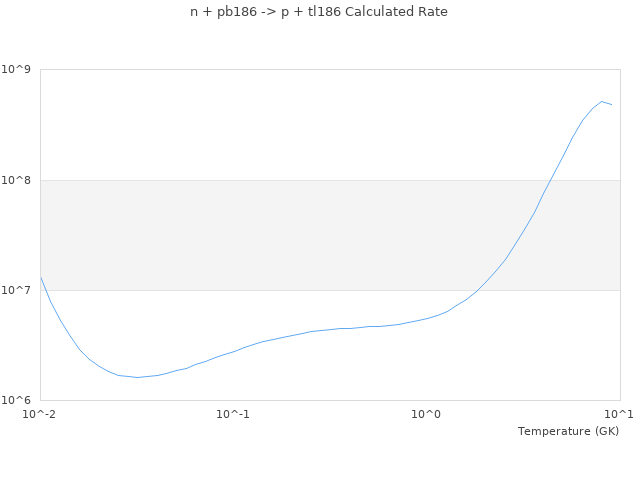640x480 pixels.
Task: Select the 10^8 y-axis tick label
Action: 17,180
